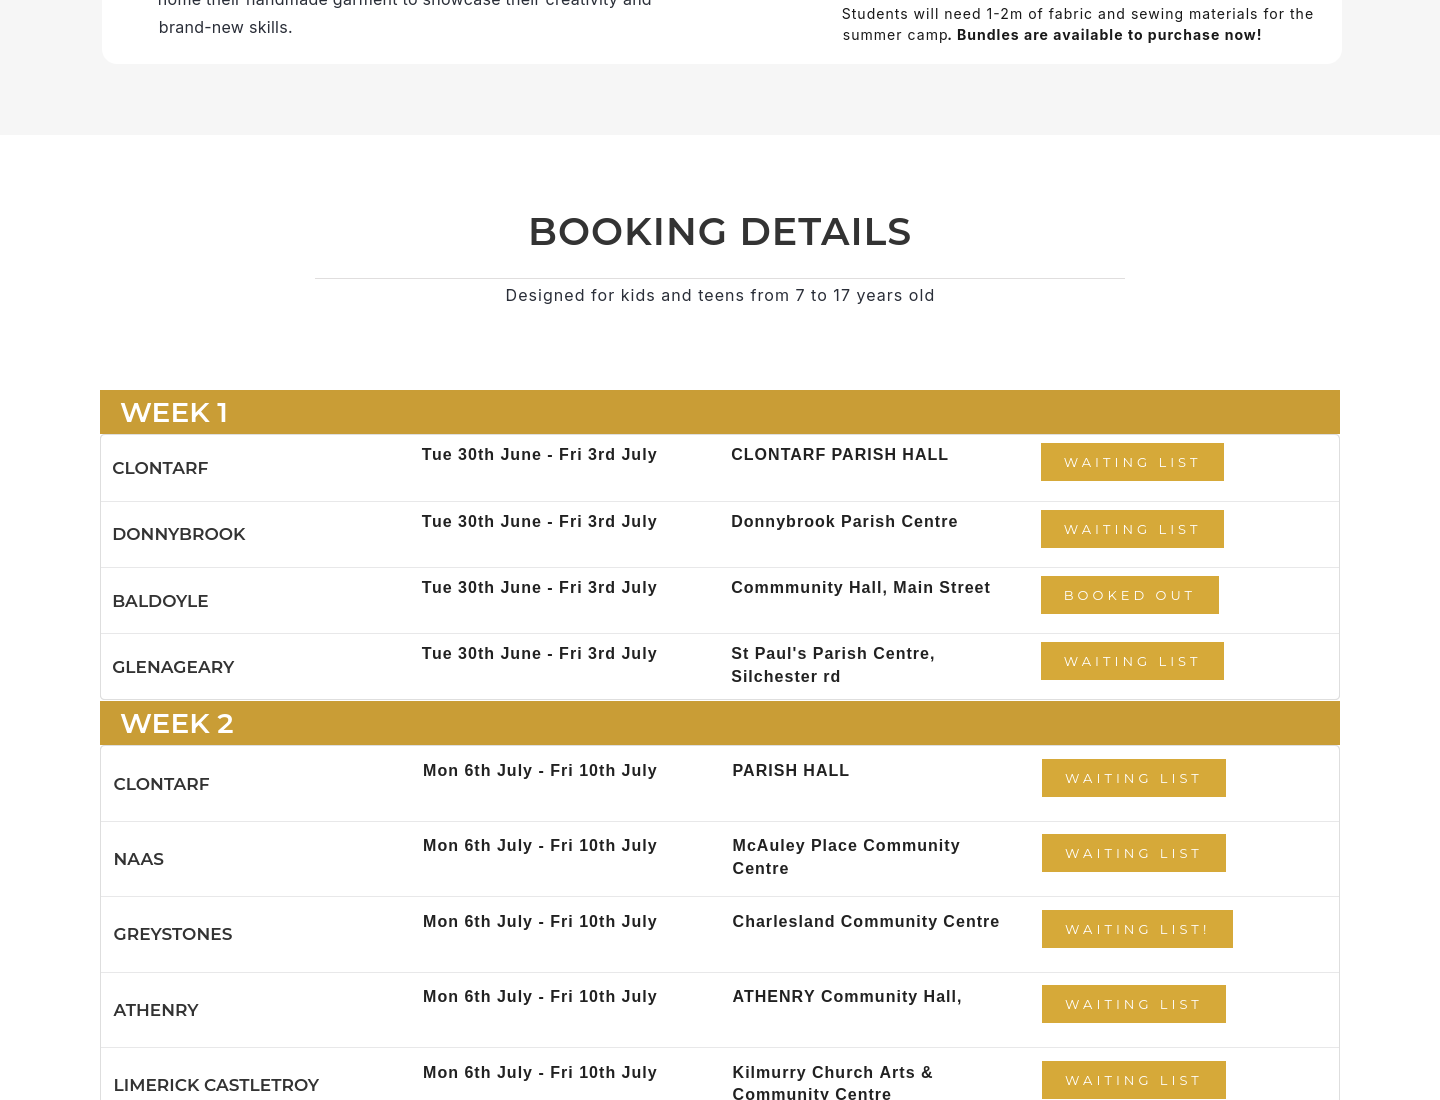Click Waiting List for Limerick Castletroy
The width and height of the screenshot is (1440, 1100).
click(x=1134, y=1080)
